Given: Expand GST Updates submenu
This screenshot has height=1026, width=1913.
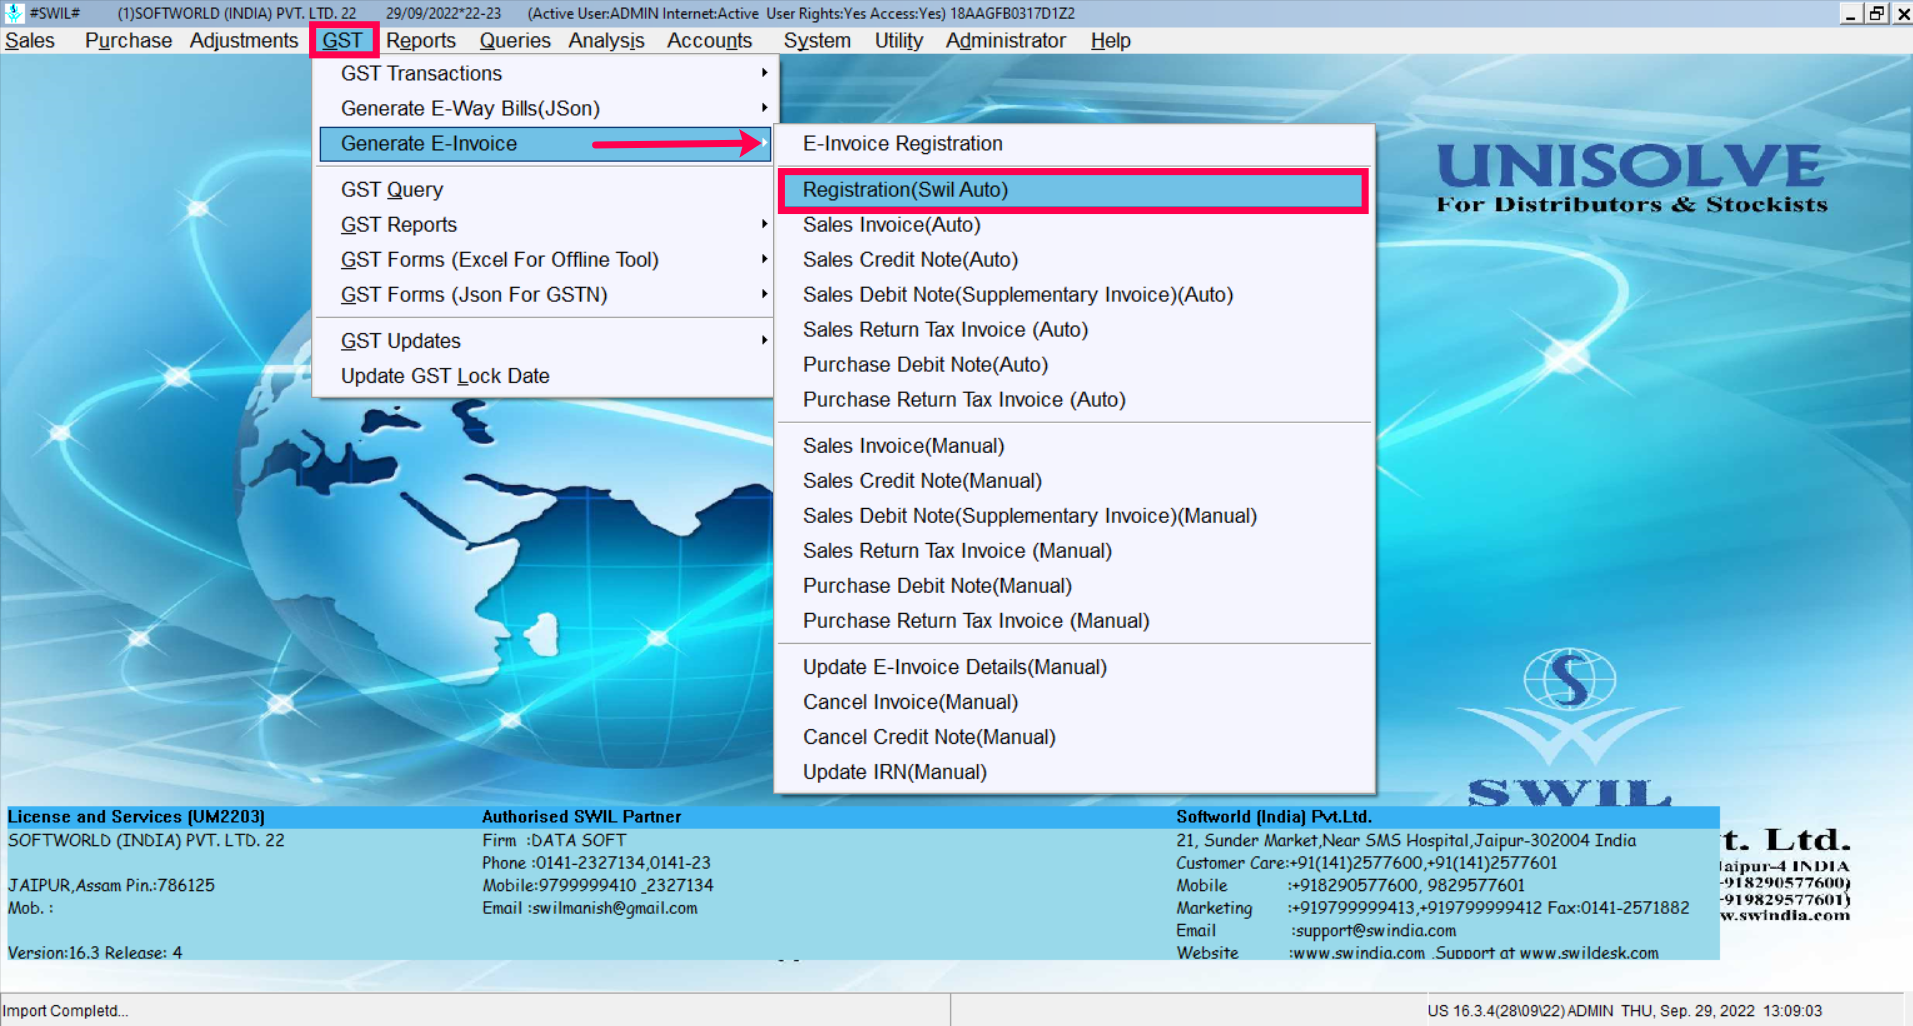Looking at the screenshot, I should (x=545, y=341).
